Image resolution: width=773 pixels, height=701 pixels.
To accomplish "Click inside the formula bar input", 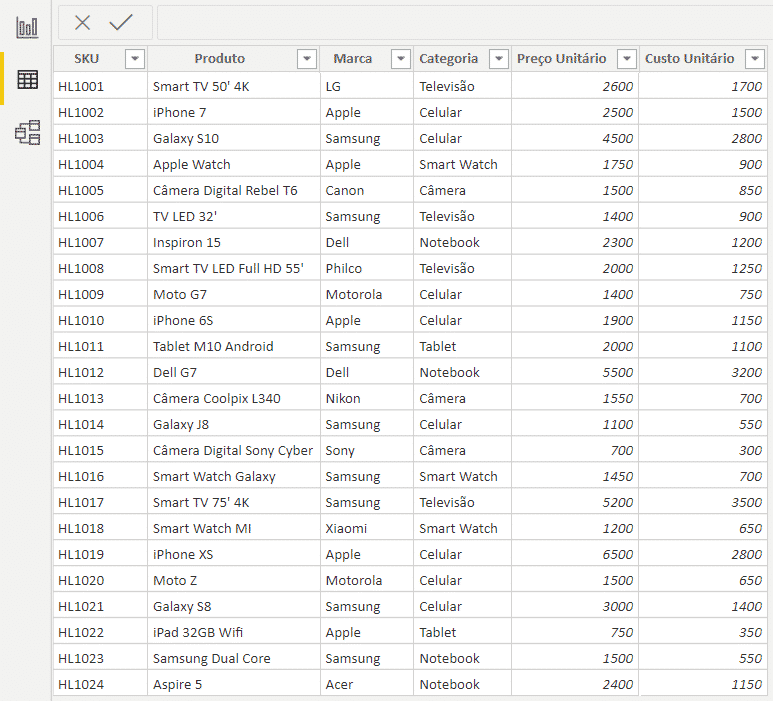I will [x=464, y=22].
